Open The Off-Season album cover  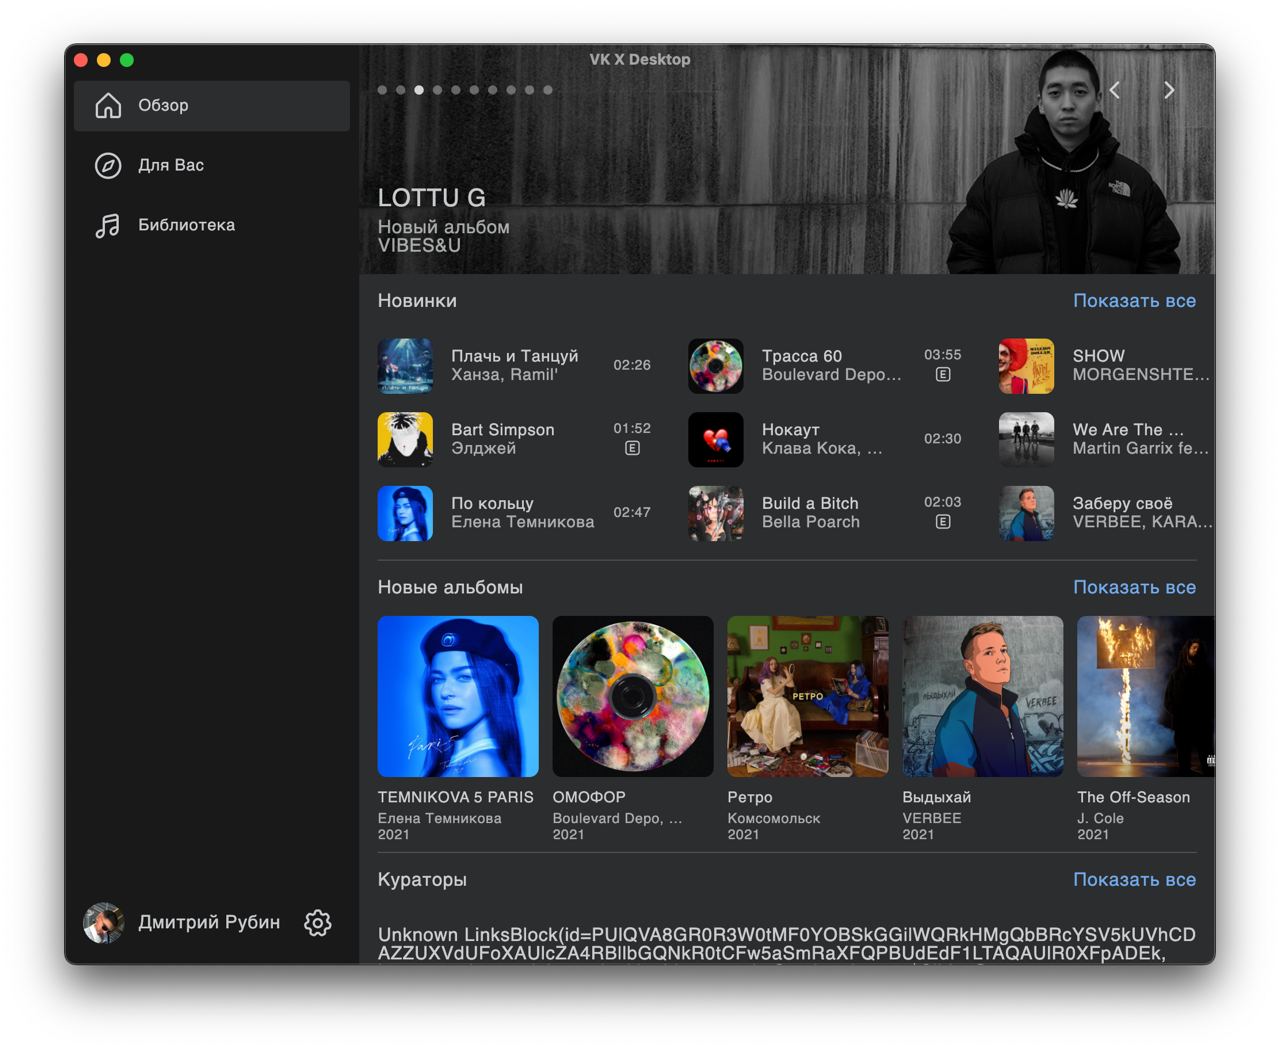click(x=1146, y=696)
